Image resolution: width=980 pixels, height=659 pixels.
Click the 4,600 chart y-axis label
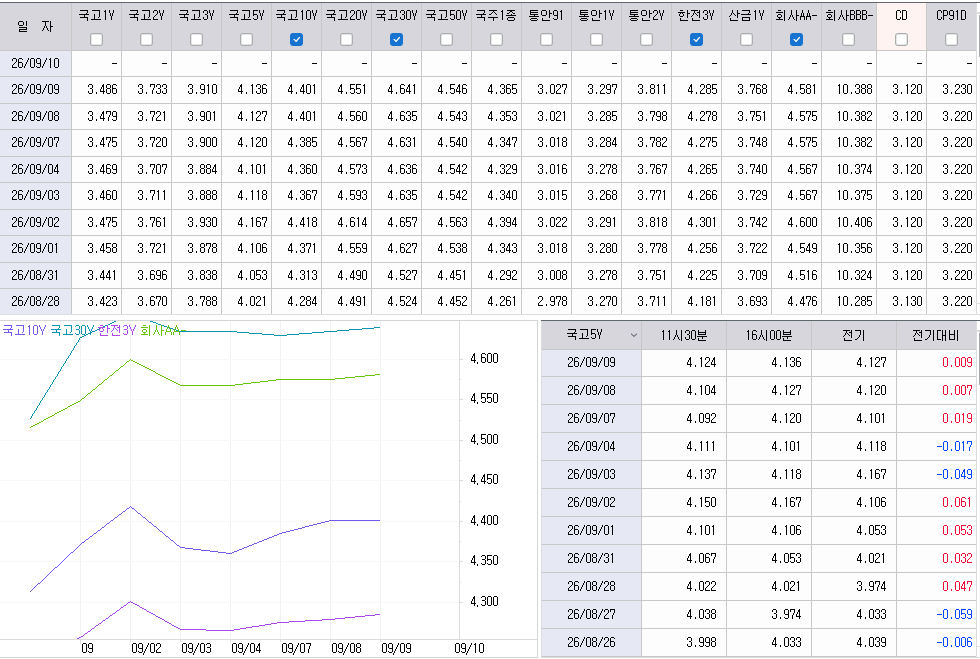484,358
